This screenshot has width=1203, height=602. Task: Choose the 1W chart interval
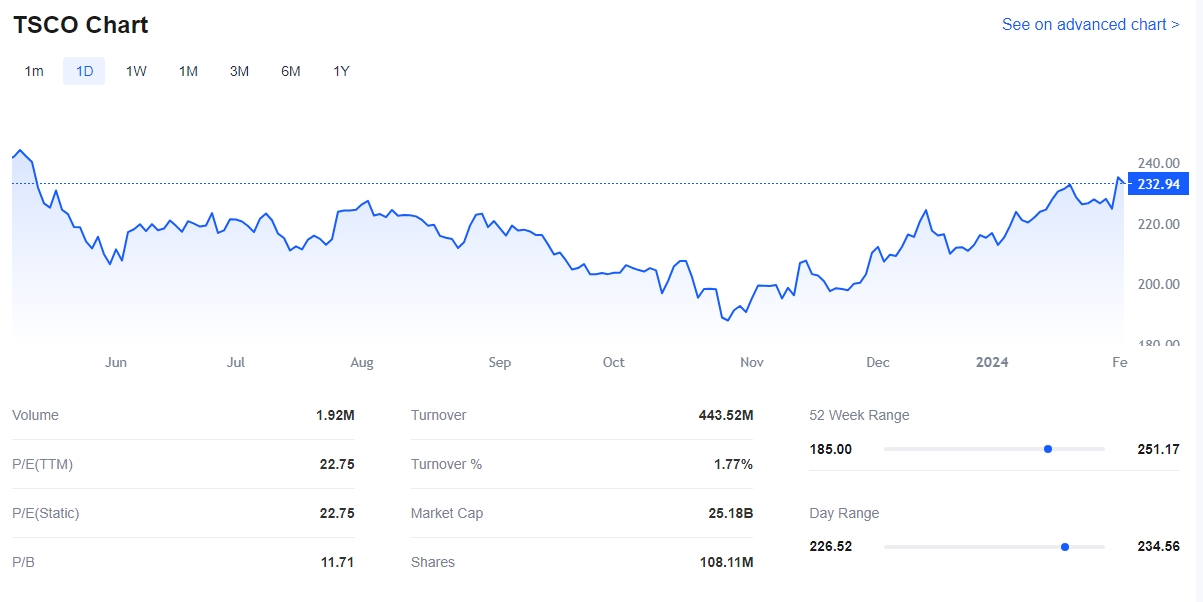(136, 71)
